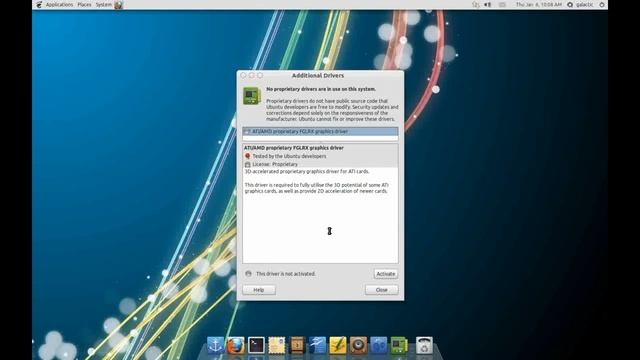
Task: Click the Help button
Action: point(259,290)
